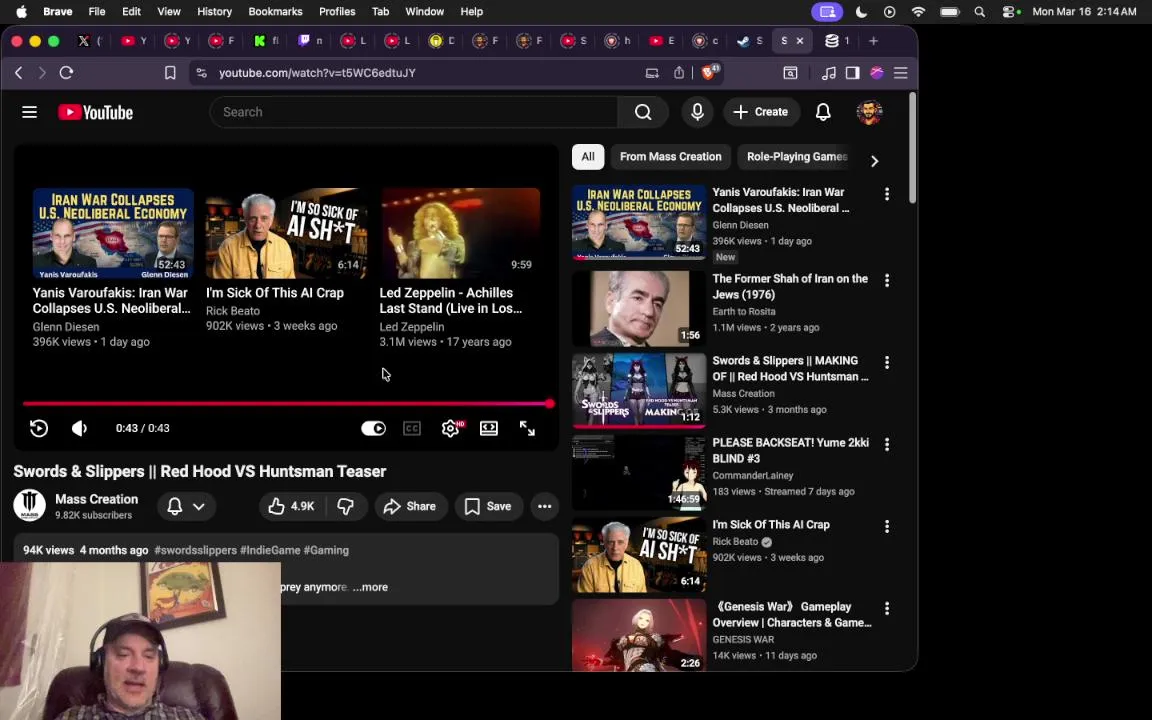Open Spotlight search in menu bar

click(x=979, y=12)
